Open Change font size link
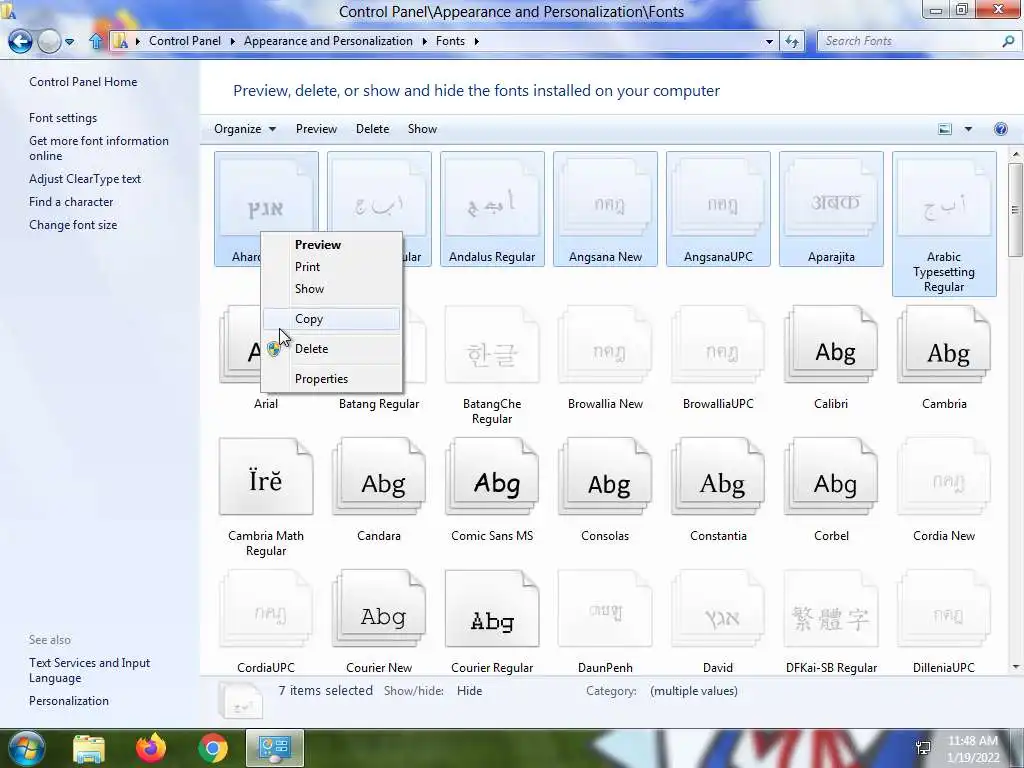 pos(73,225)
